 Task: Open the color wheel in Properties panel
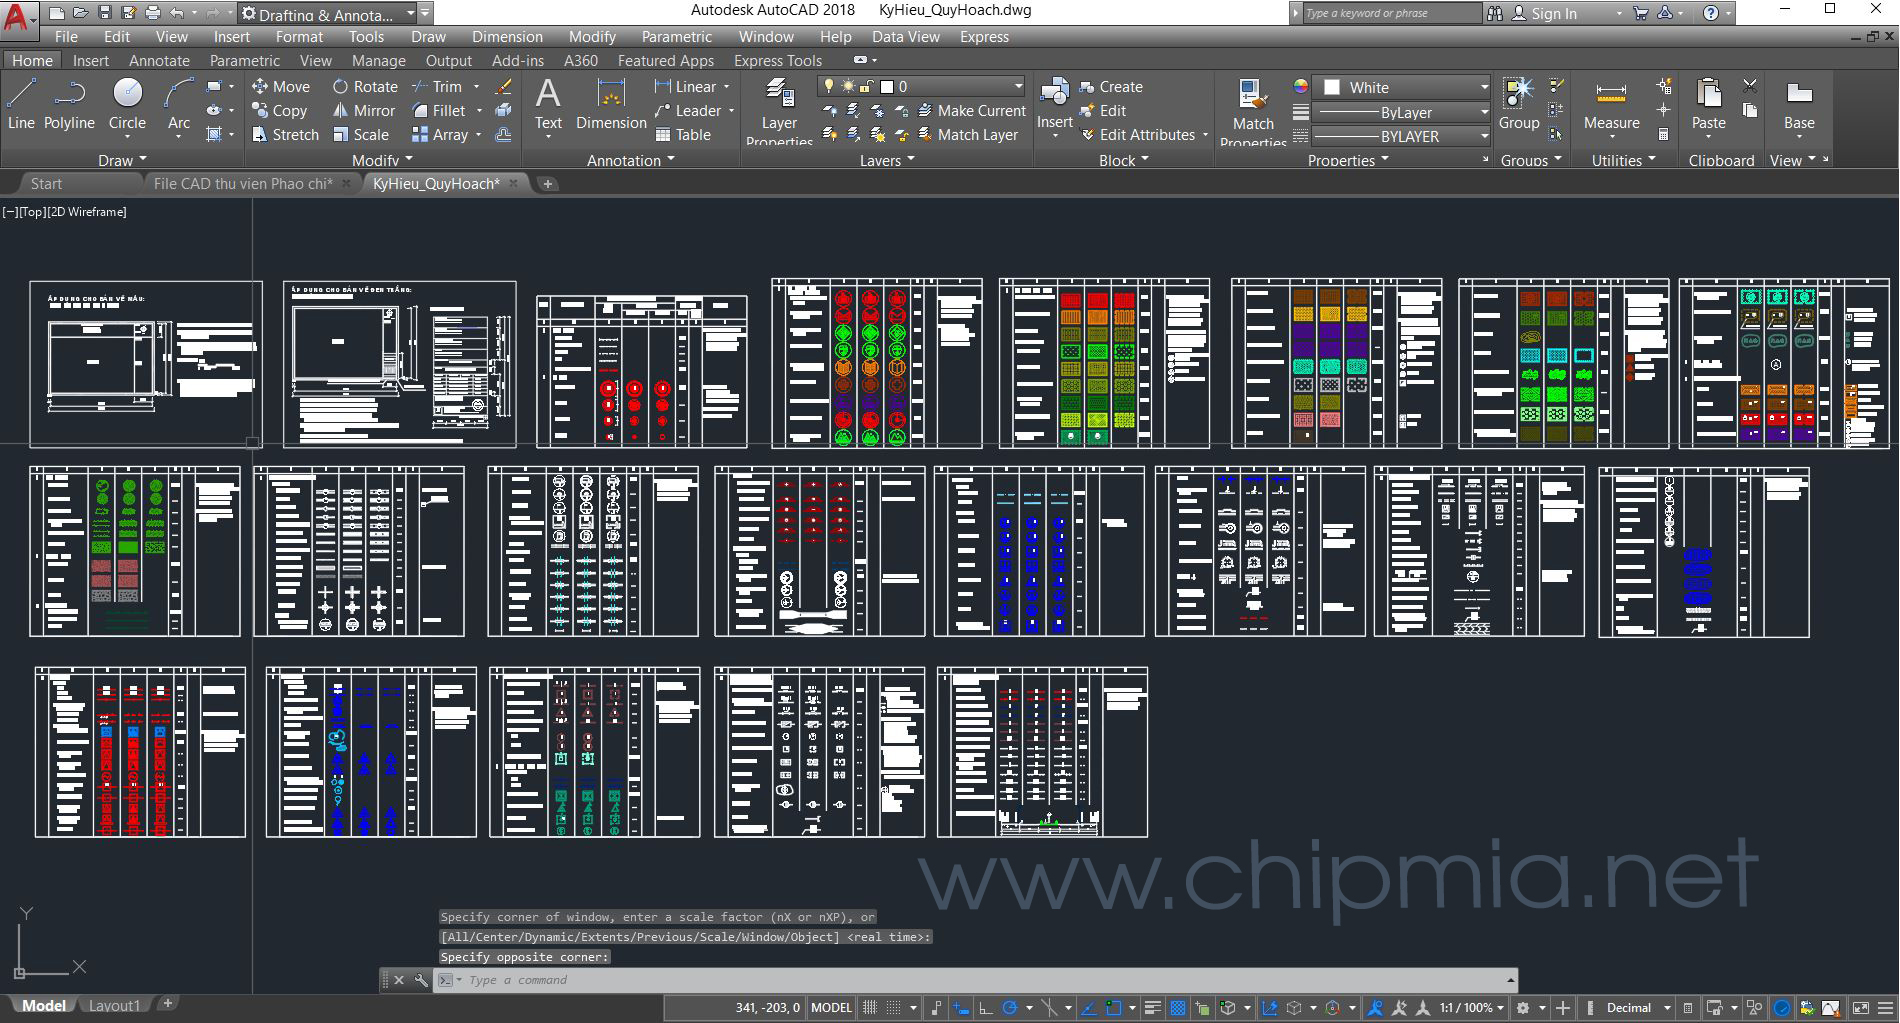click(1300, 87)
